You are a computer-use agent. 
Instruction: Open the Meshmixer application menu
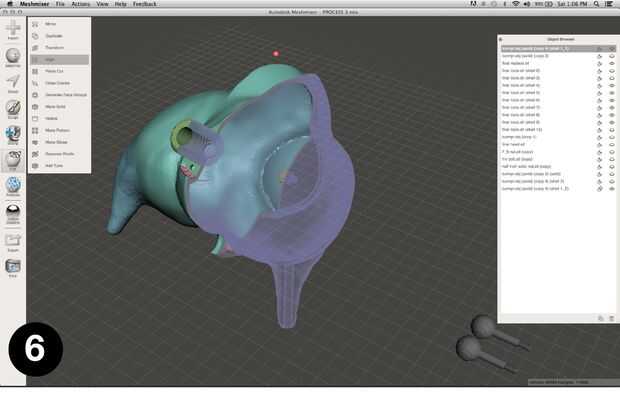(x=34, y=4)
